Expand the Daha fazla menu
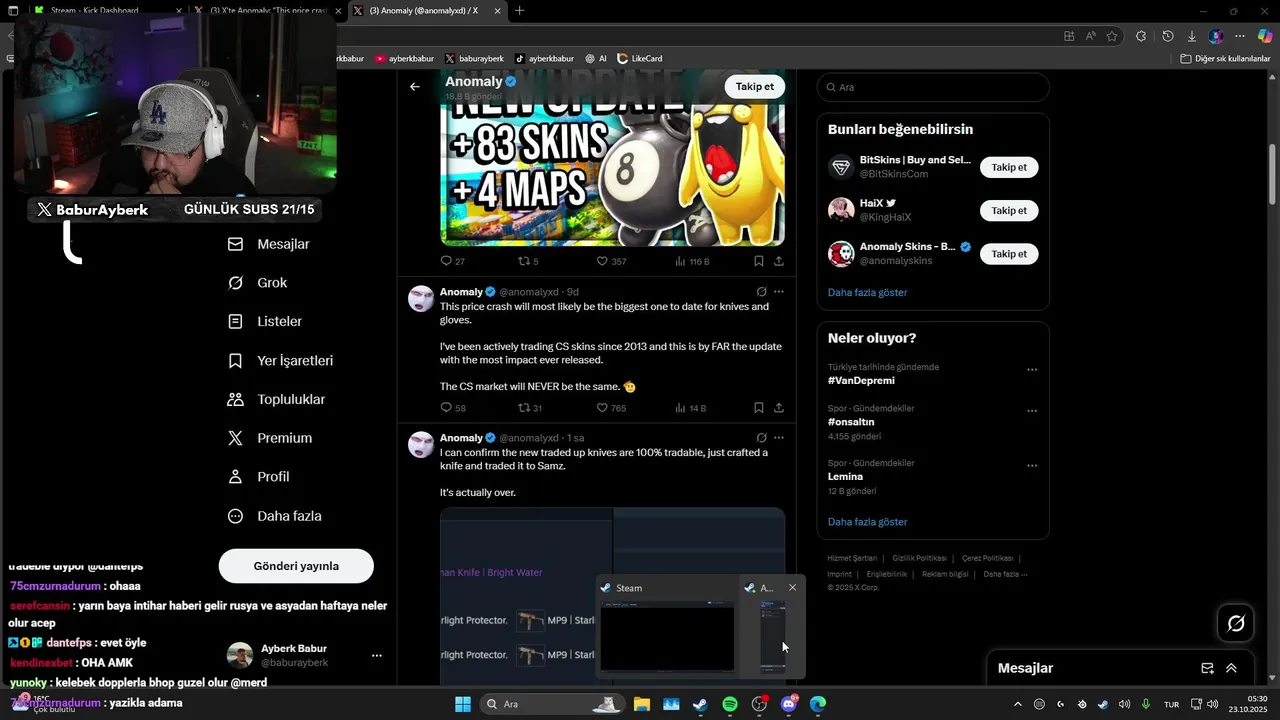 (275, 516)
